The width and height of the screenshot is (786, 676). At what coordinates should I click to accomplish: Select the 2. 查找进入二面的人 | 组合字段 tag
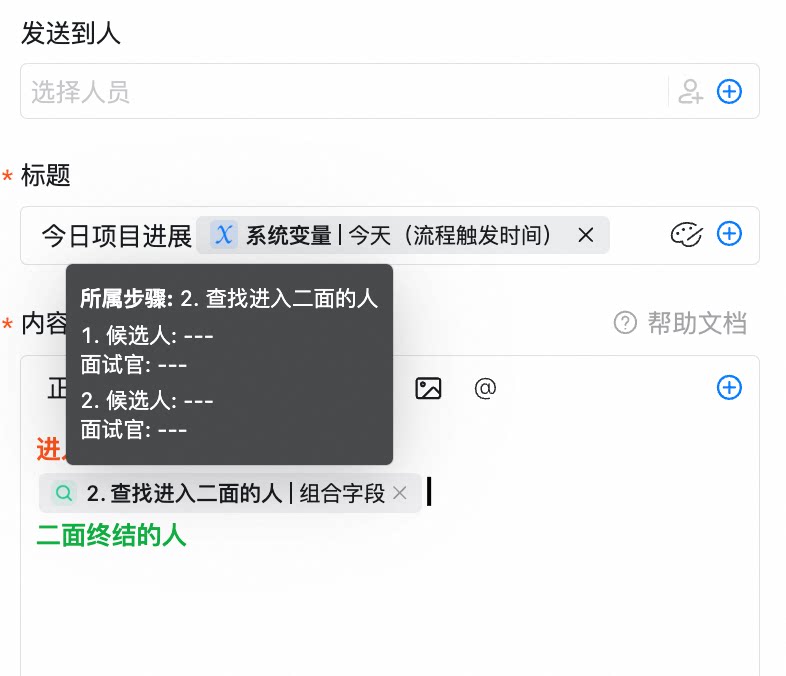click(230, 493)
